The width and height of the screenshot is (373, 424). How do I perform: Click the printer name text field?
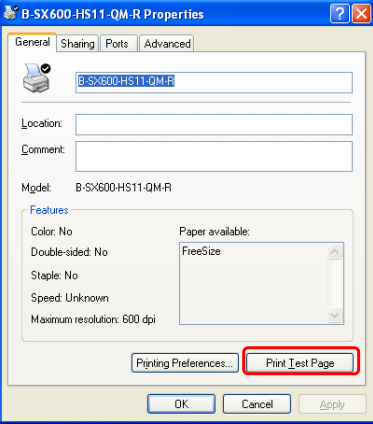pos(214,82)
